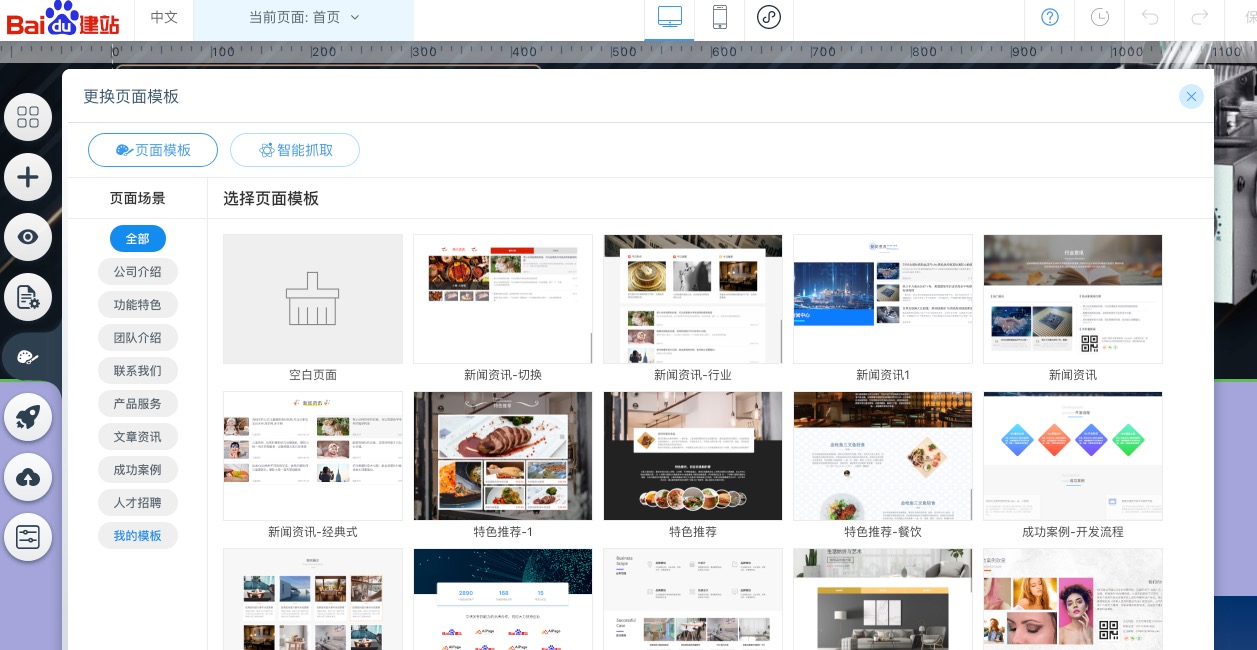Select the 页面模板 tab
The image size is (1257, 650).
point(153,150)
